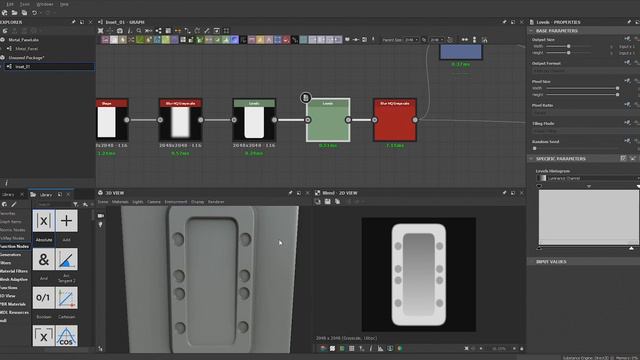Click the histogram icon in 2D view bottom bar

pos(380,349)
